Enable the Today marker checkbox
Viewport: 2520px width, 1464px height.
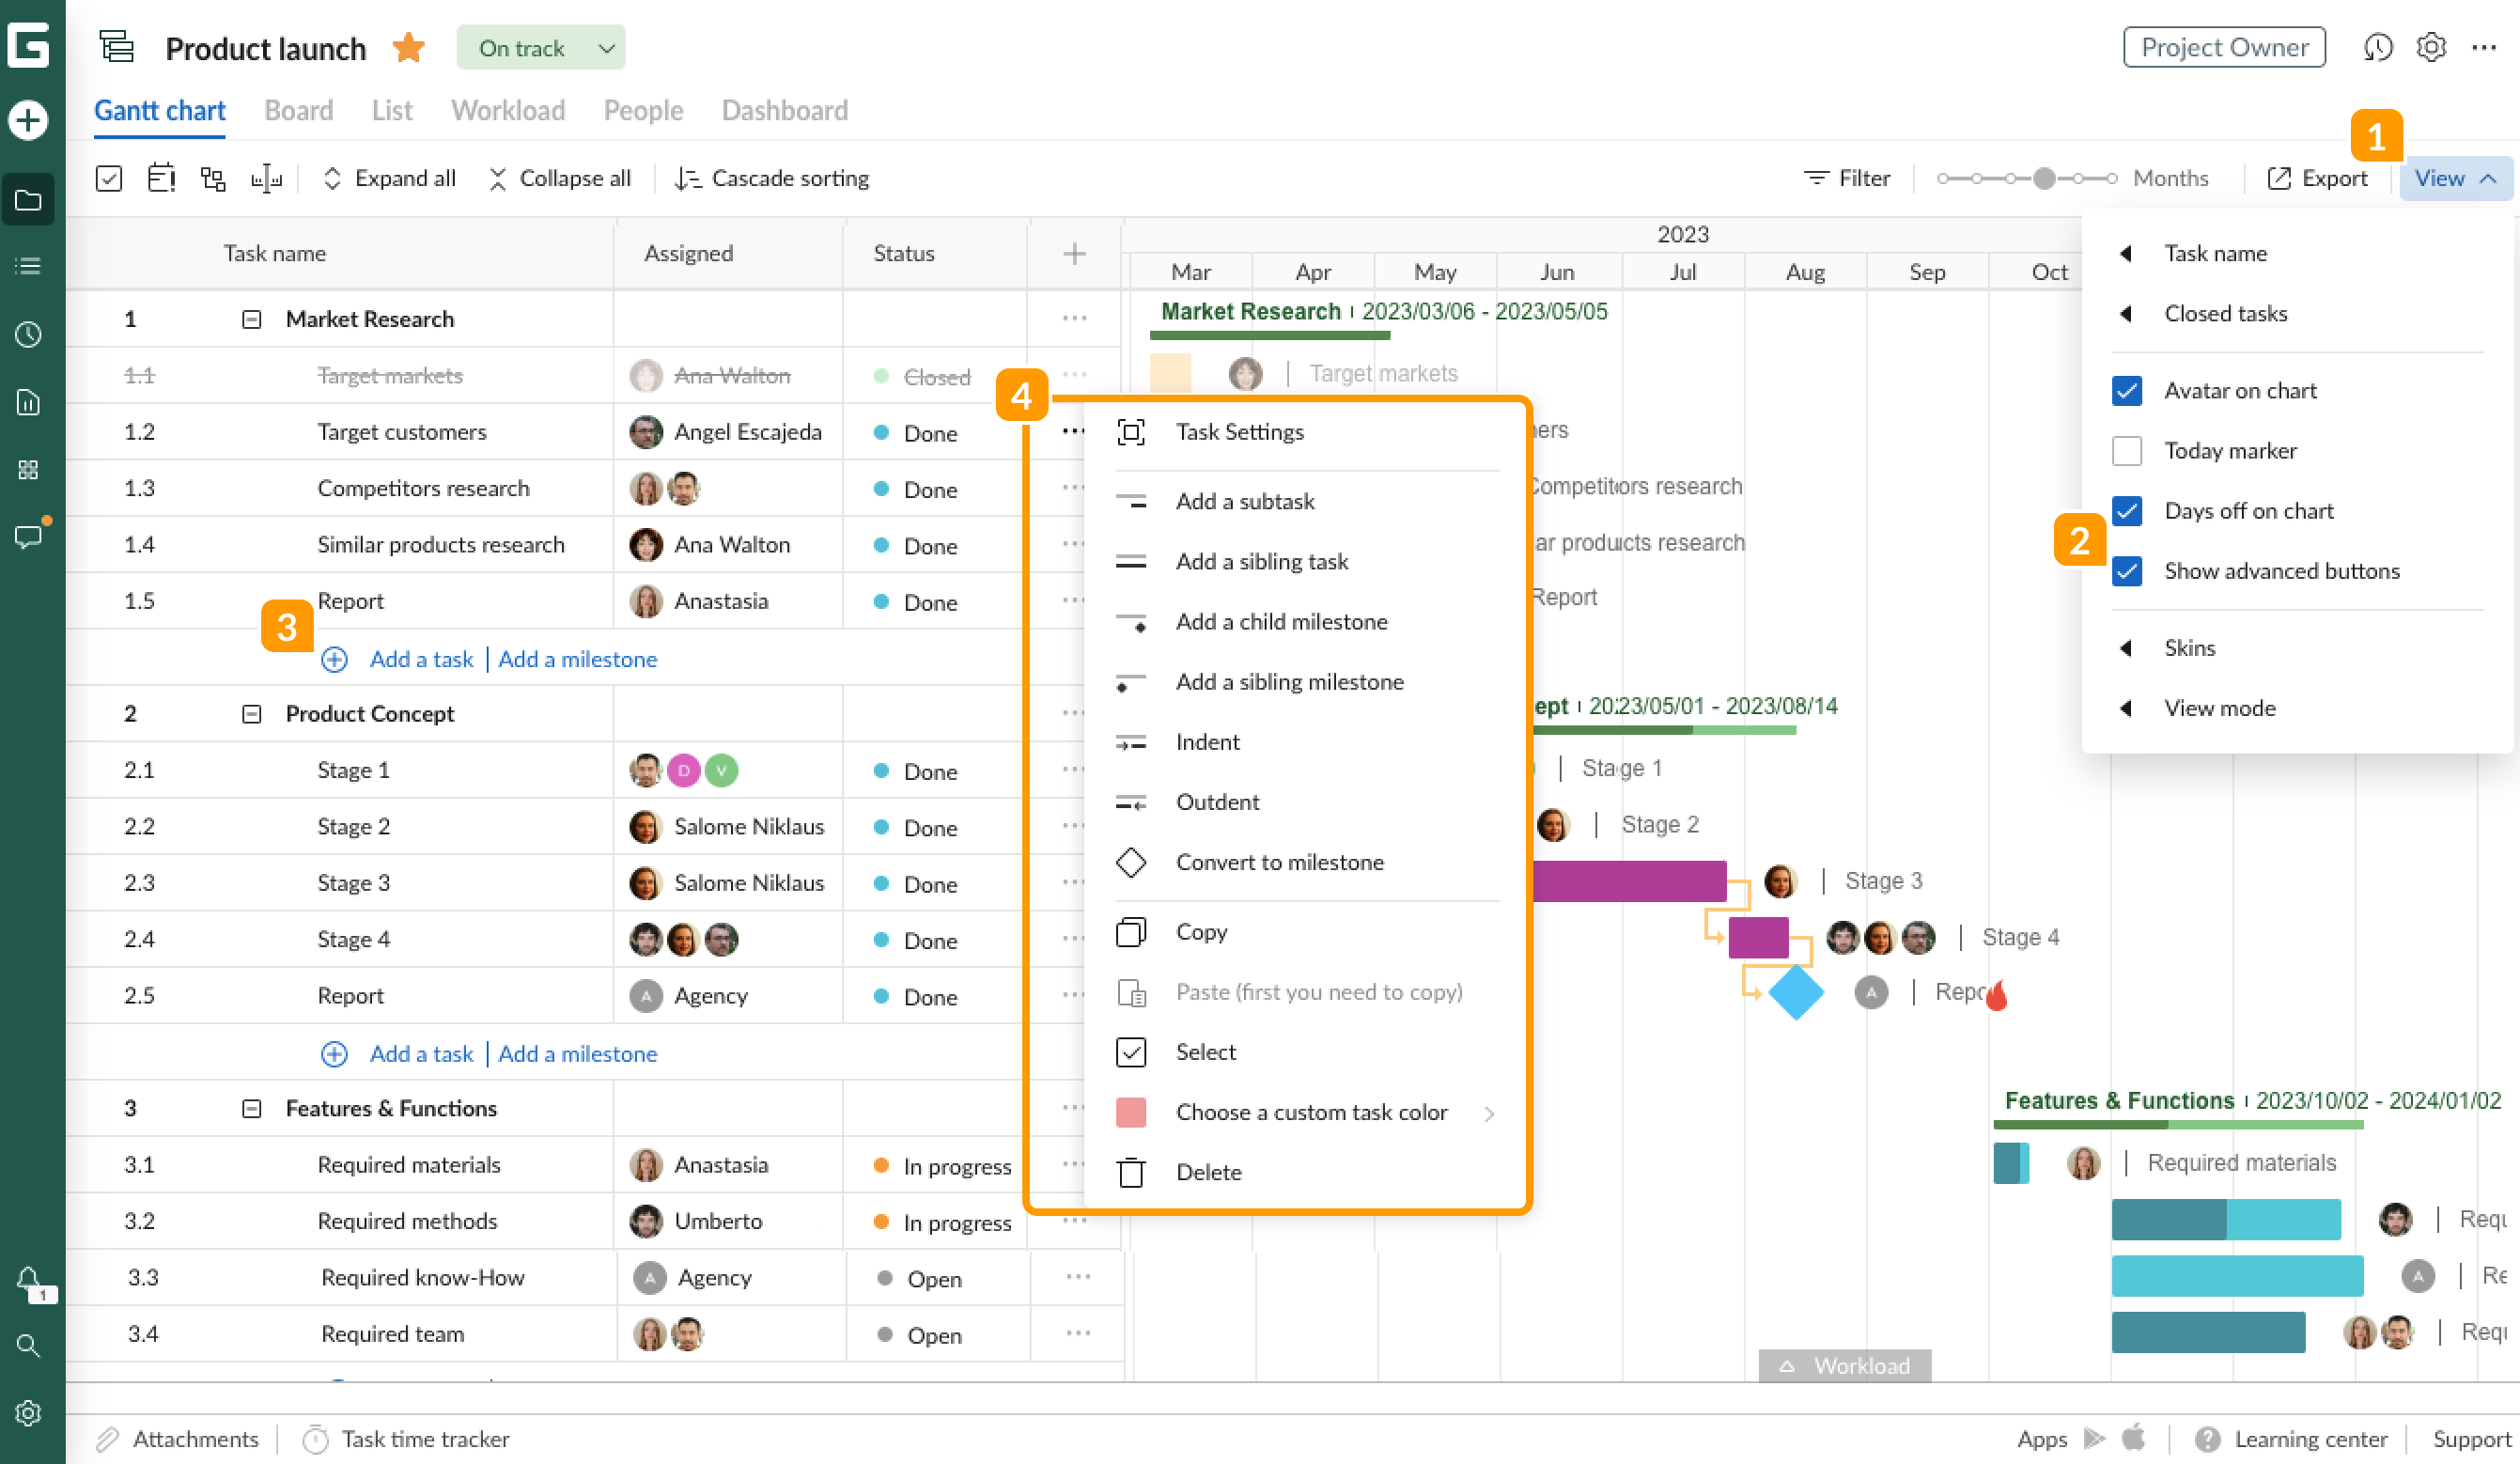(2128, 450)
